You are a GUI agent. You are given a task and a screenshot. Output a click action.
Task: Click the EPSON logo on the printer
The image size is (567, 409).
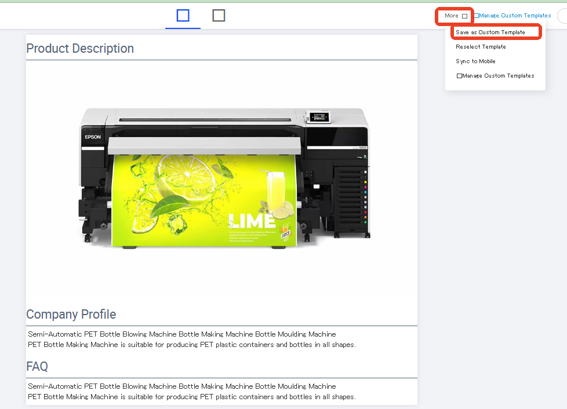click(93, 137)
